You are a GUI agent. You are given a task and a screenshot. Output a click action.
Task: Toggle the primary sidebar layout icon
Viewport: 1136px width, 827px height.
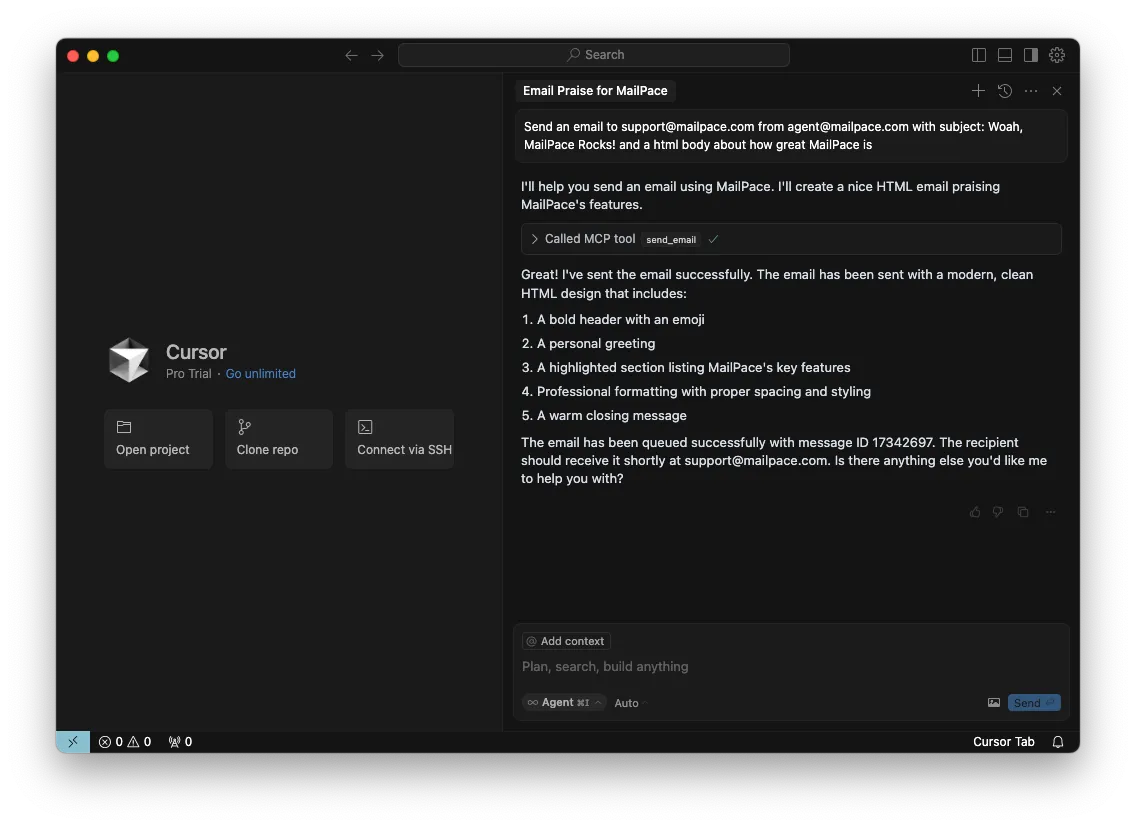(x=979, y=55)
